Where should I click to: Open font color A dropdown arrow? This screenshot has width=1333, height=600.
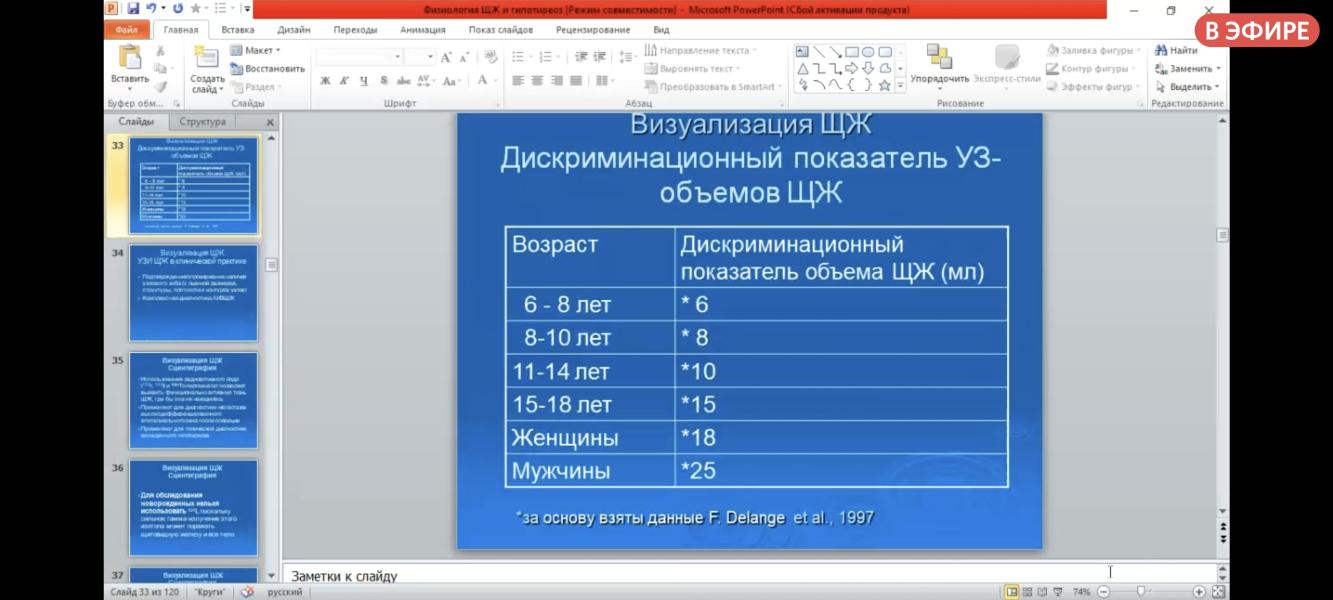tap(495, 81)
